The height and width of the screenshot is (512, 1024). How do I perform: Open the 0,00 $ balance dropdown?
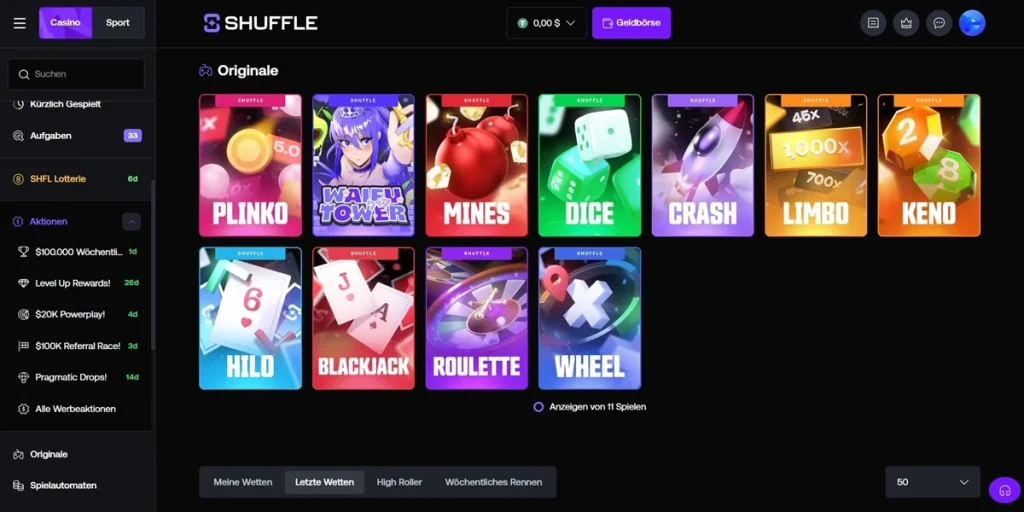(546, 23)
